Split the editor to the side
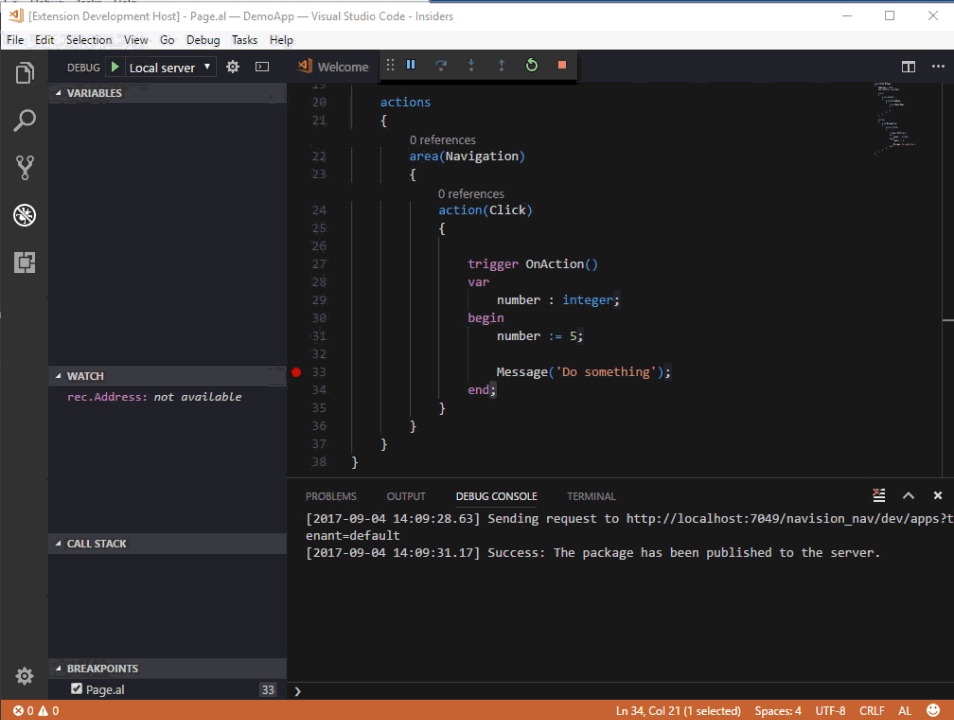Screen dimensions: 954x720 click(908, 67)
